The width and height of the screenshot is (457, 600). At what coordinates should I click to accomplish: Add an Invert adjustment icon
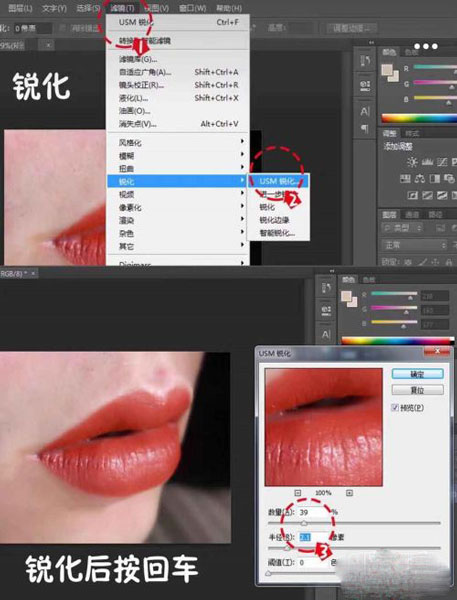pyautogui.click(x=412, y=196)
